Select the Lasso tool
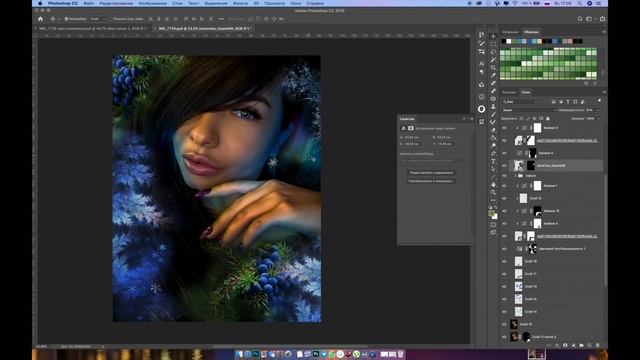The height and width of the screenshot is (360, 640). [493, 52]
